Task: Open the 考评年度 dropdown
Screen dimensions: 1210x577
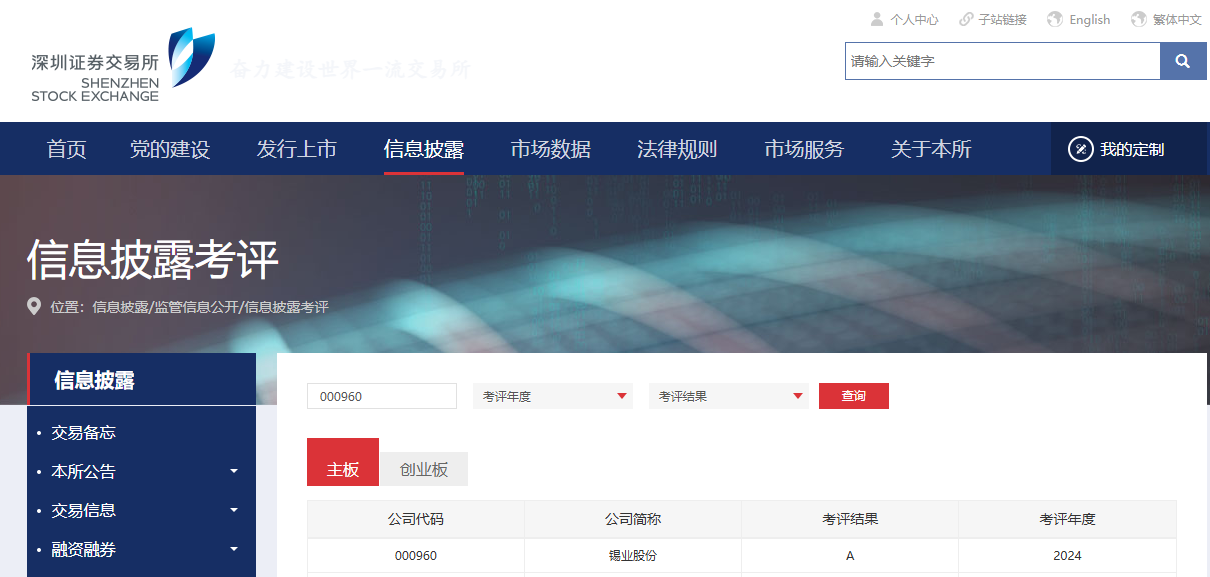Action: pos(552,396)
